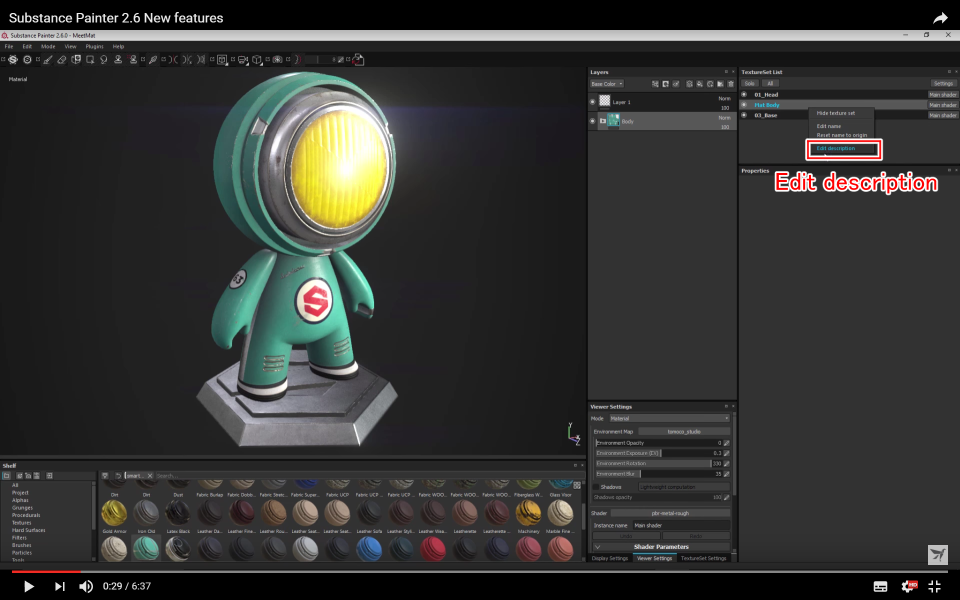Open export document icon at toolbar end

click(x=359, y=59)
